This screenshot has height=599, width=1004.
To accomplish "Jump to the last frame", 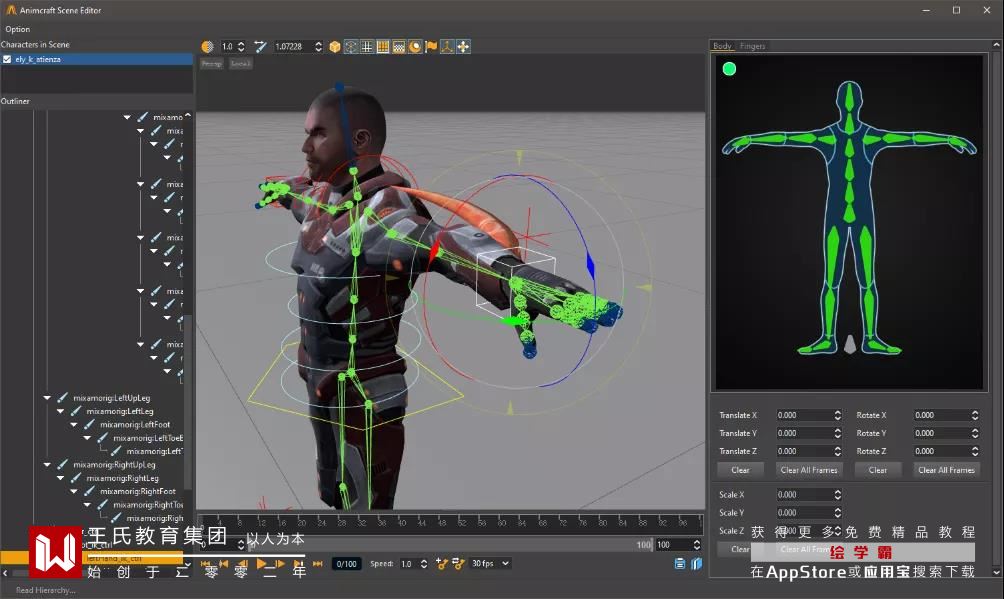I will pos(318,564).
